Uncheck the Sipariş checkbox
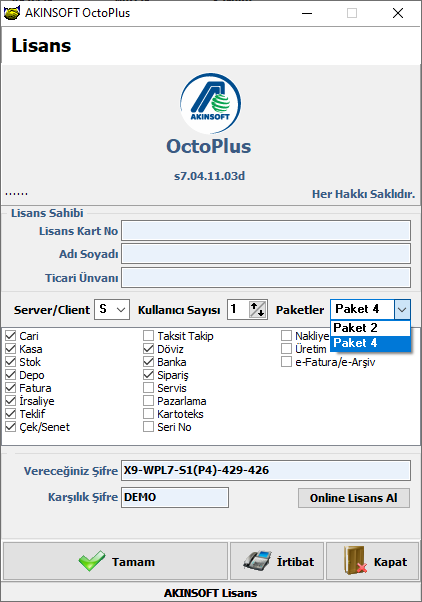The height and width of the screenshot is (602, 422). [x=148, y=375]
